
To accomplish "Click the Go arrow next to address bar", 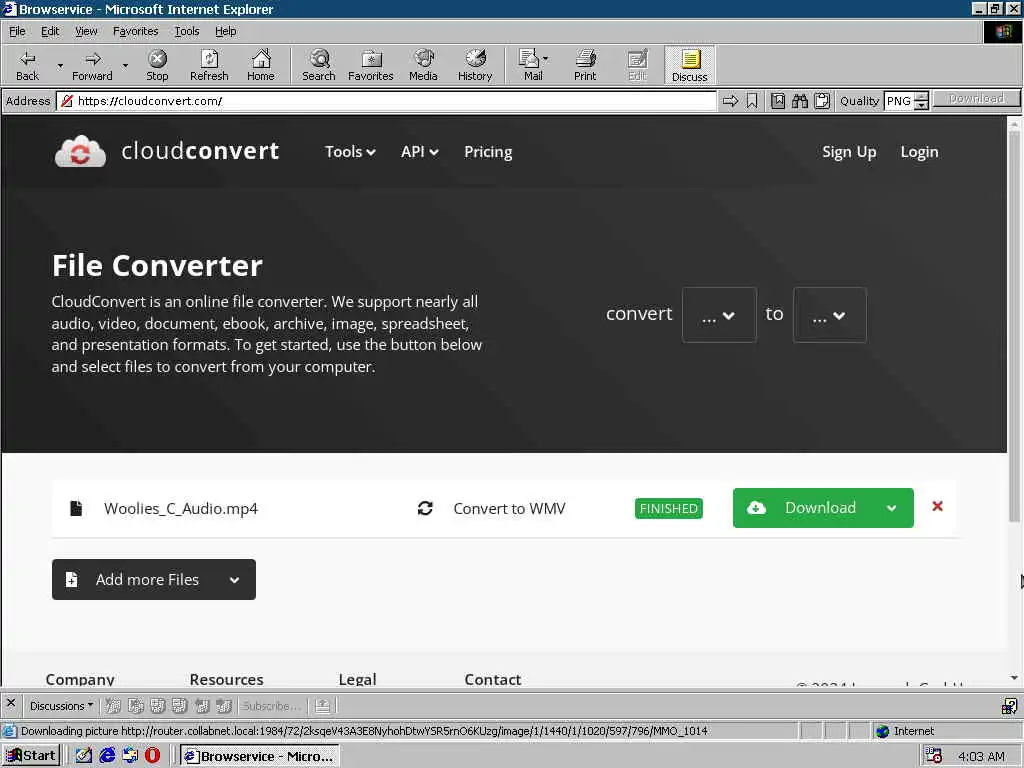I will tap(730, 101).
